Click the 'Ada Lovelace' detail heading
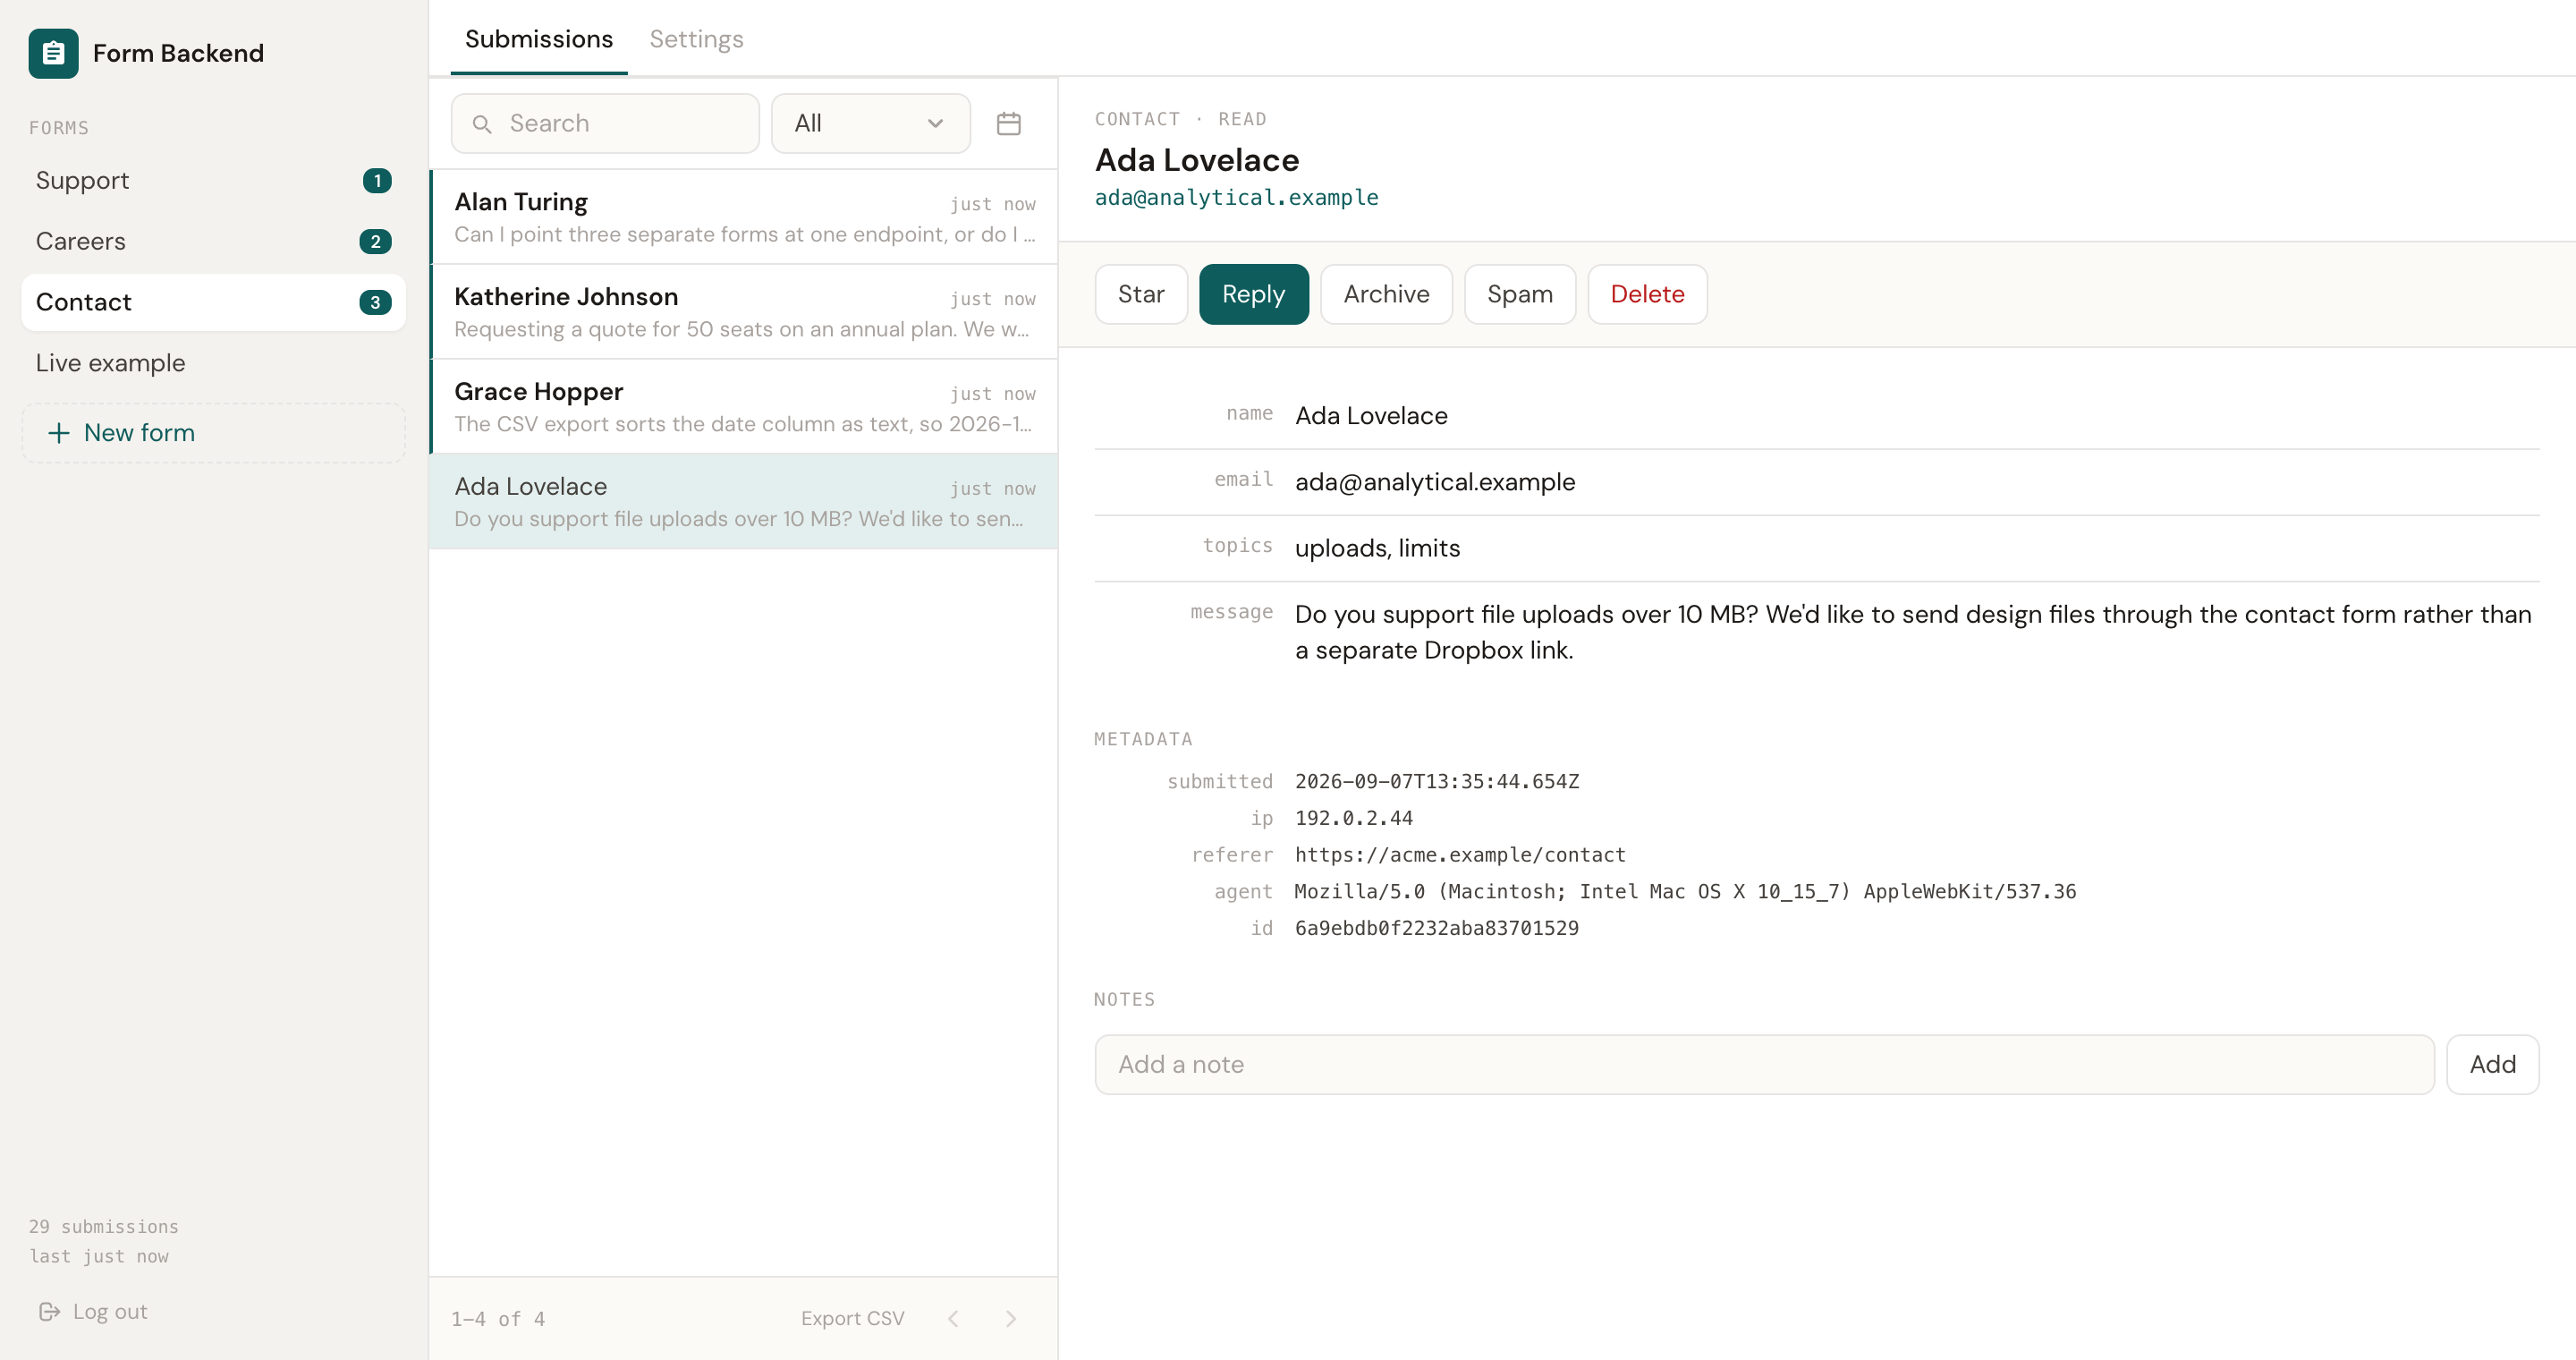 (1197, 160)
